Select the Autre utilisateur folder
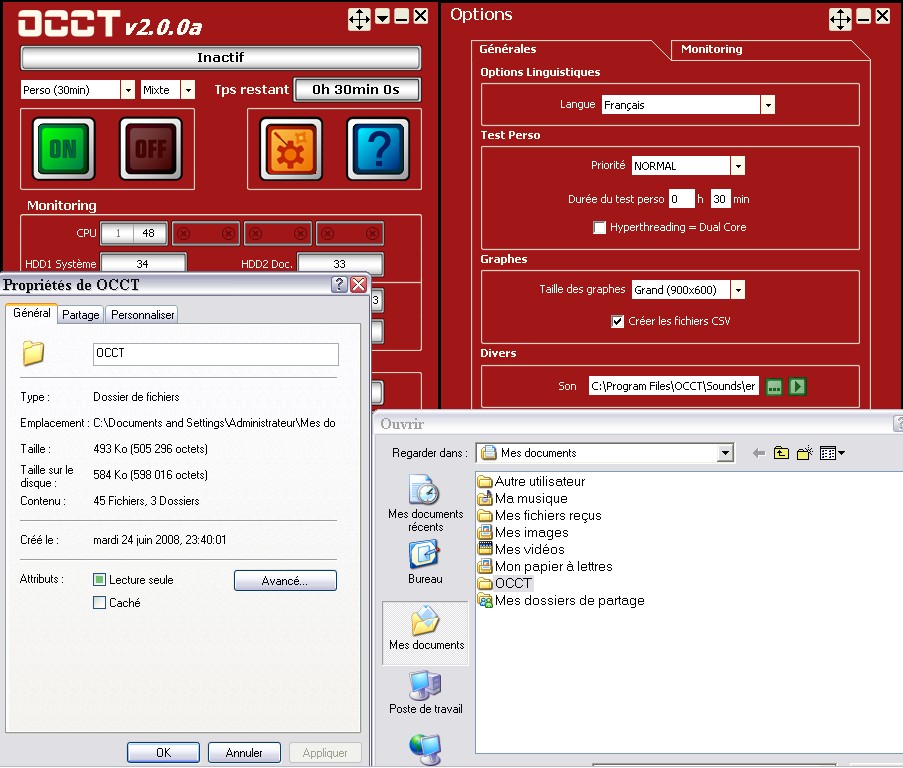903x768 pixels. tap(532, 481)
